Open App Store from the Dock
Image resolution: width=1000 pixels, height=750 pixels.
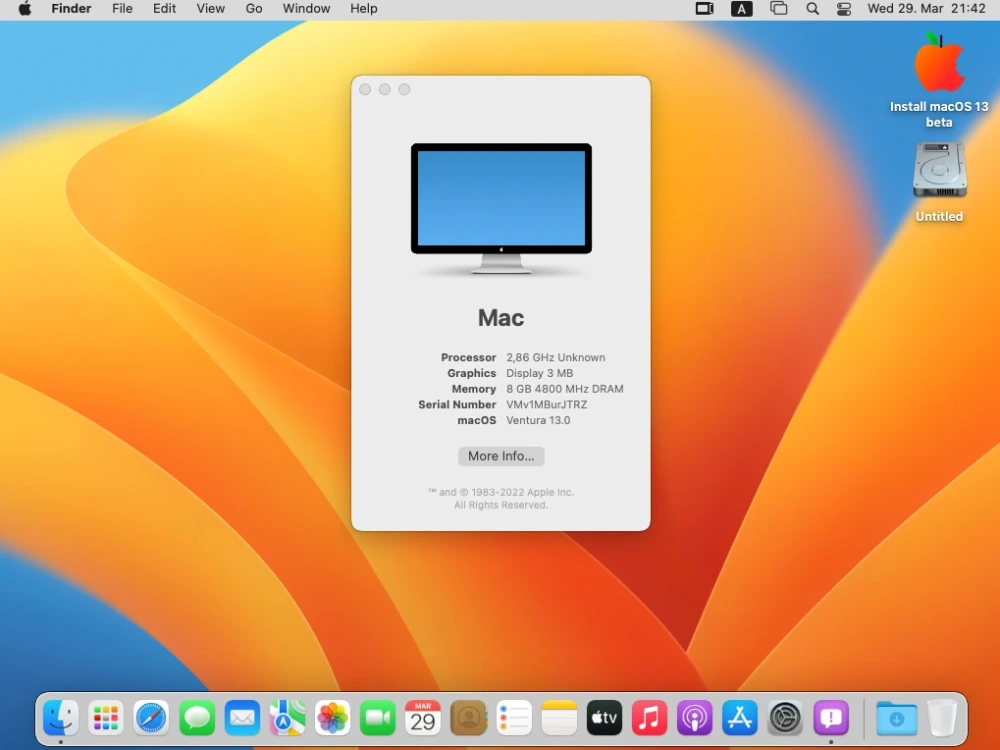pos(740,718)
